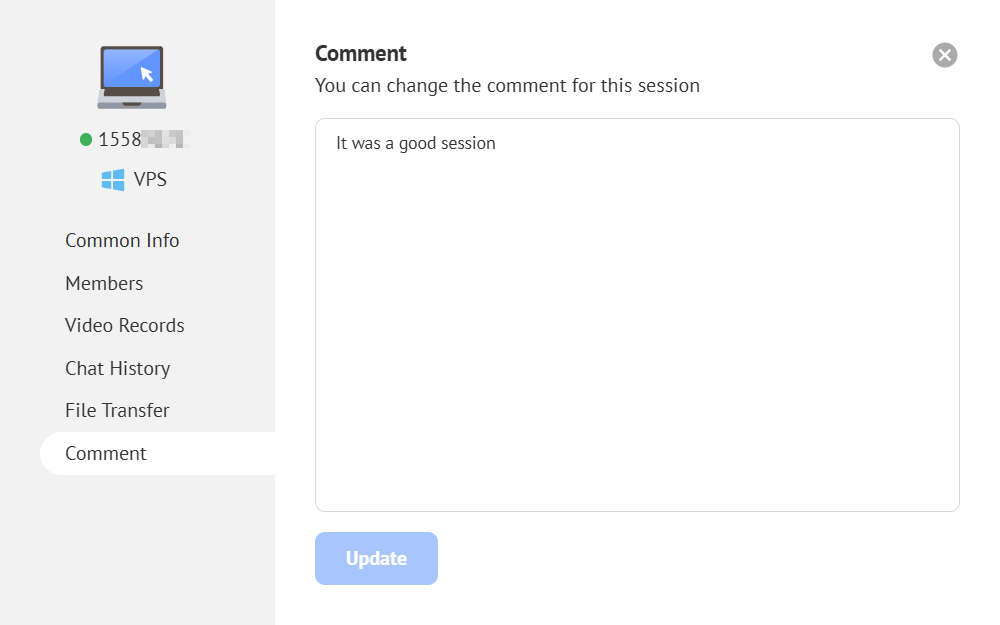Close the Comment panel with X
The height and width of the screenshot is (625, 1000).
(x=944, y=55)
